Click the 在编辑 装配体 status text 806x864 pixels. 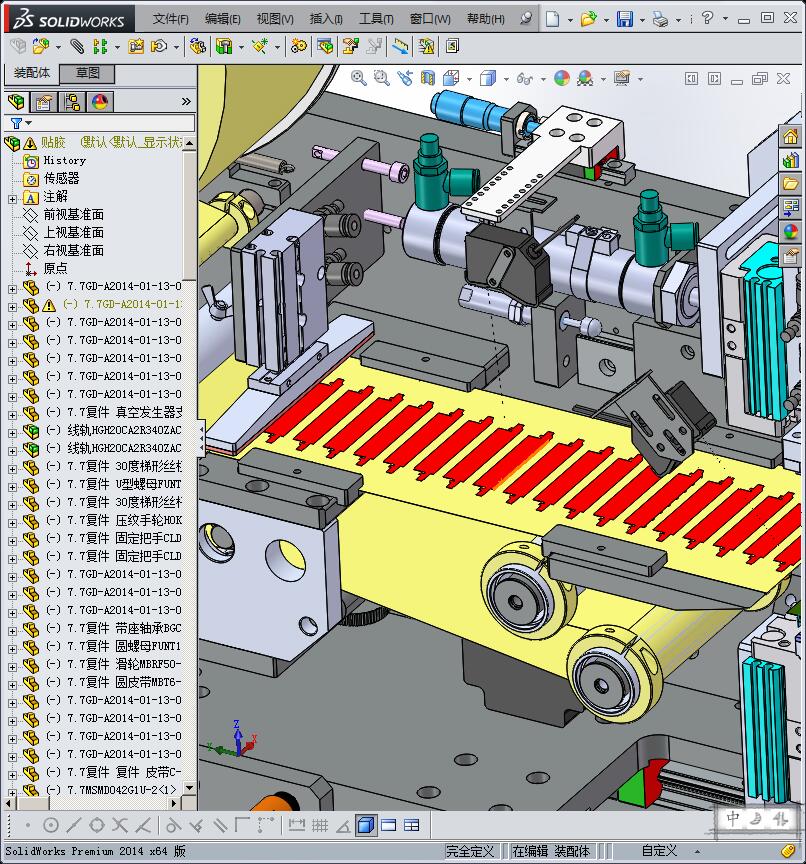[551, 851]
